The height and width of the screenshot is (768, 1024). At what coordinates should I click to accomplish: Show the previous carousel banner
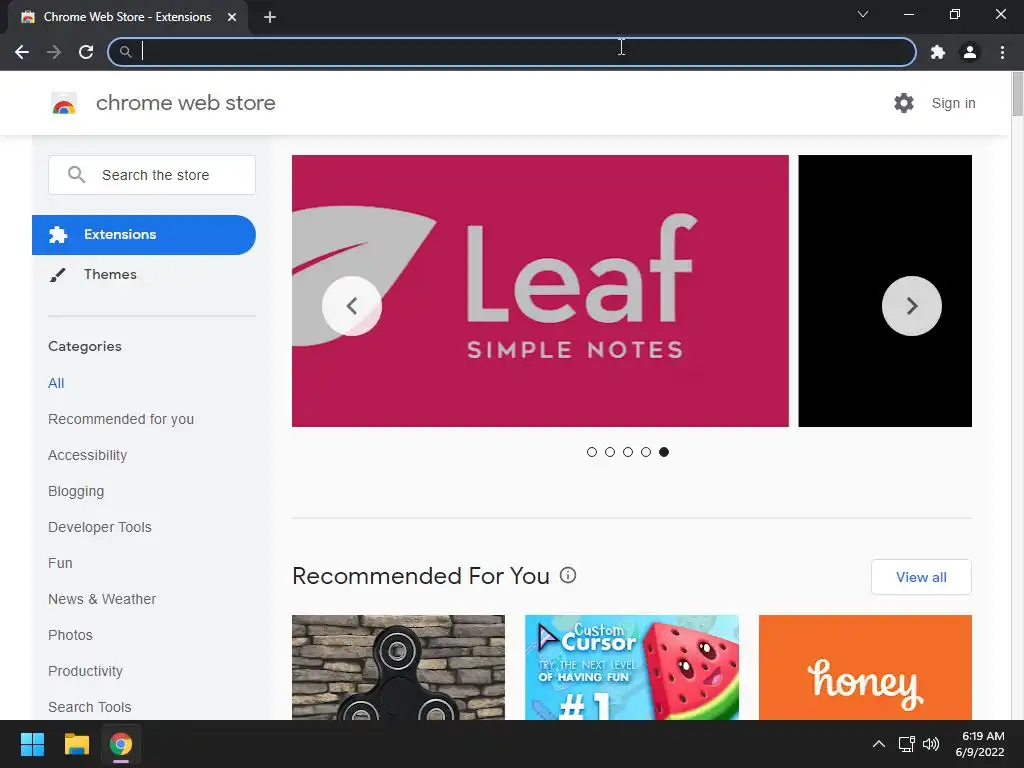click(x=352, y=306)
